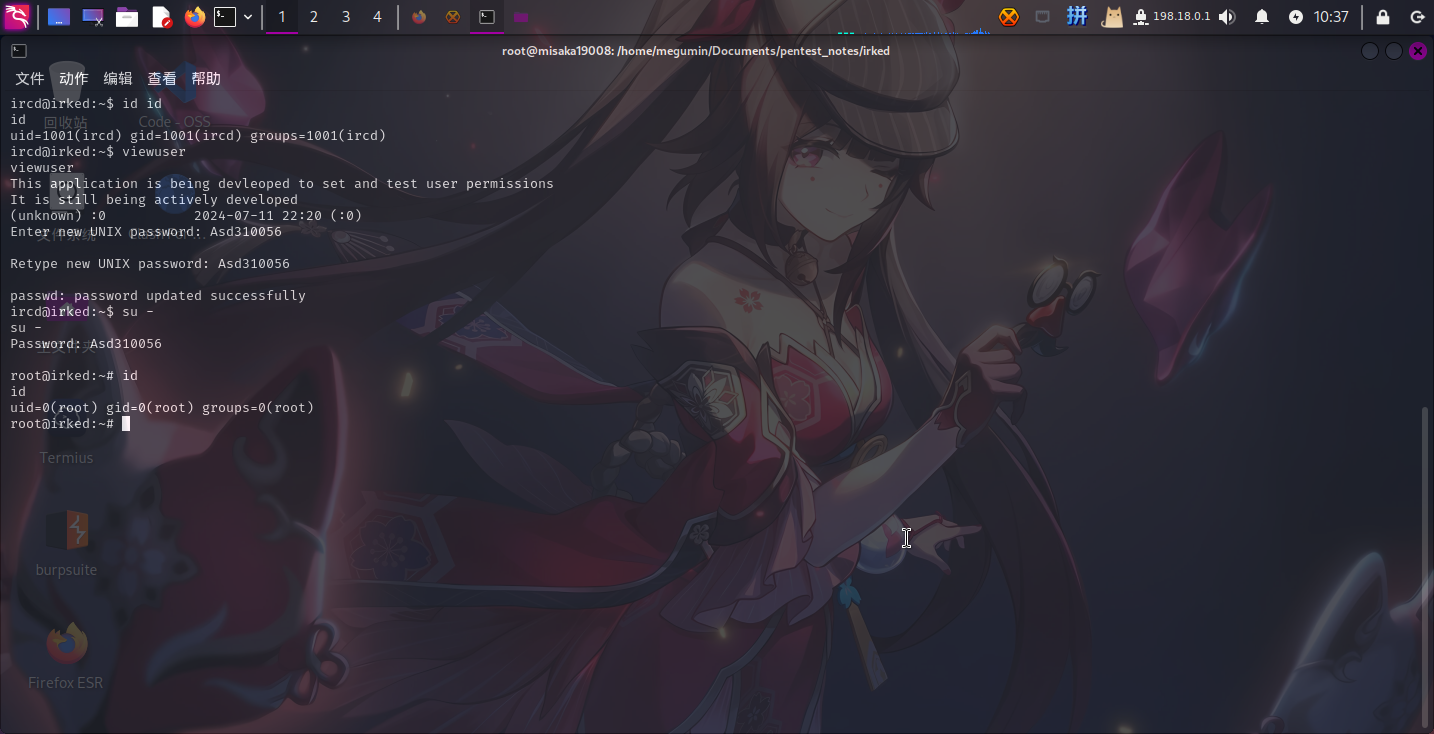Image resolution: width=1434 pixels, height=734 pixels.
Task: Expand the terminal launcher dropdown arrow
Action: 248,17
